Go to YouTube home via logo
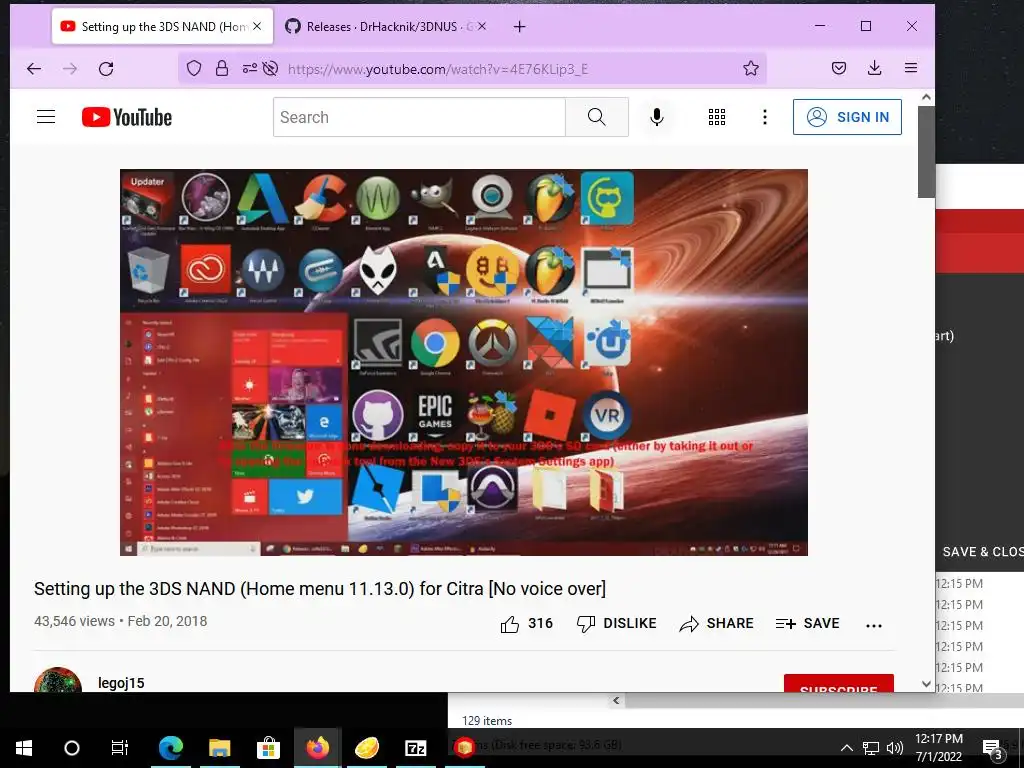 click(127, 118)
